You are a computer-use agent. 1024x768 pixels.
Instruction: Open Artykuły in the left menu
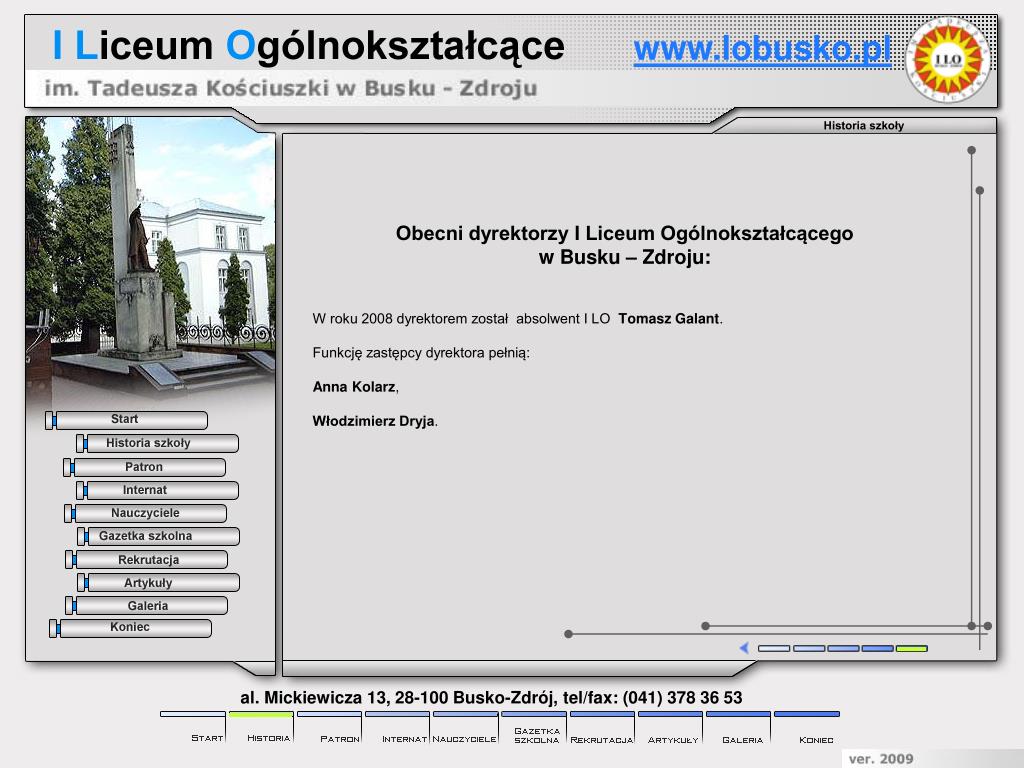point(158,583)
